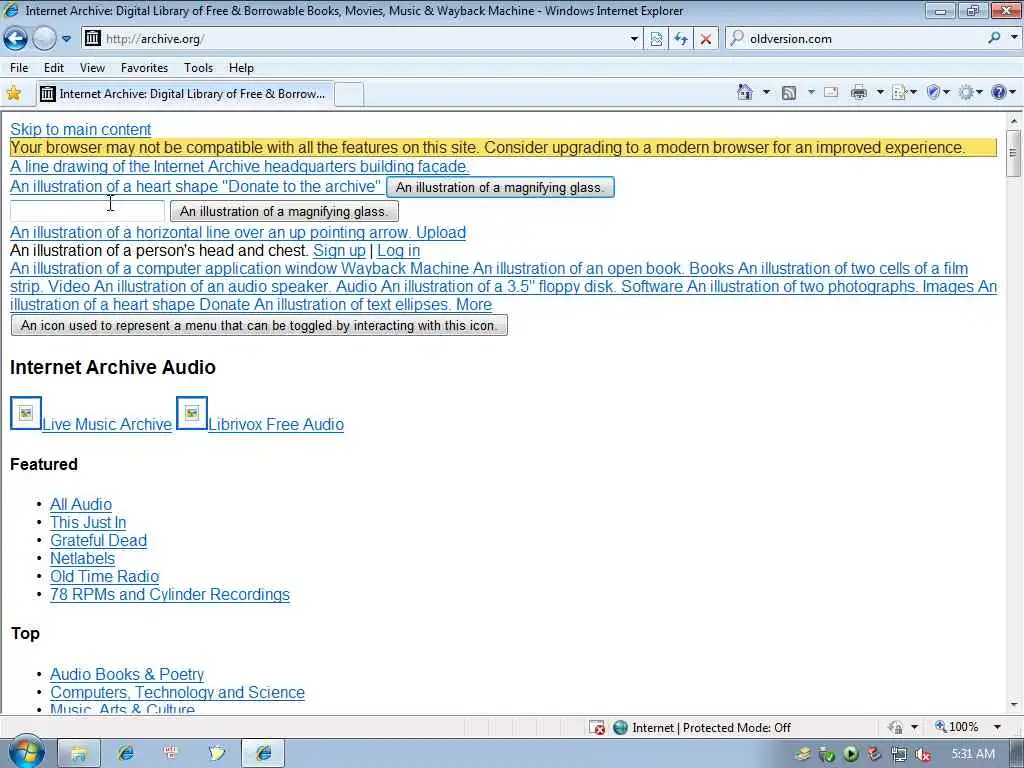Open the Favorites menu
Viewport: 1024px width, 768px height.
(x=144, y=68)
